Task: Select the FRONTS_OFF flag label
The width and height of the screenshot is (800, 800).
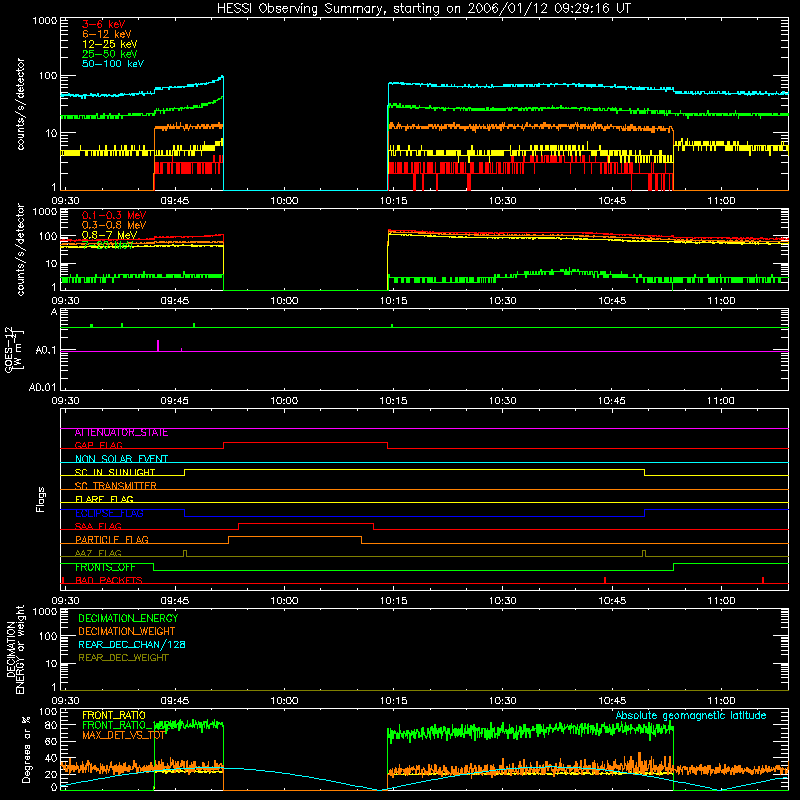Action: (x=105, y=567)
